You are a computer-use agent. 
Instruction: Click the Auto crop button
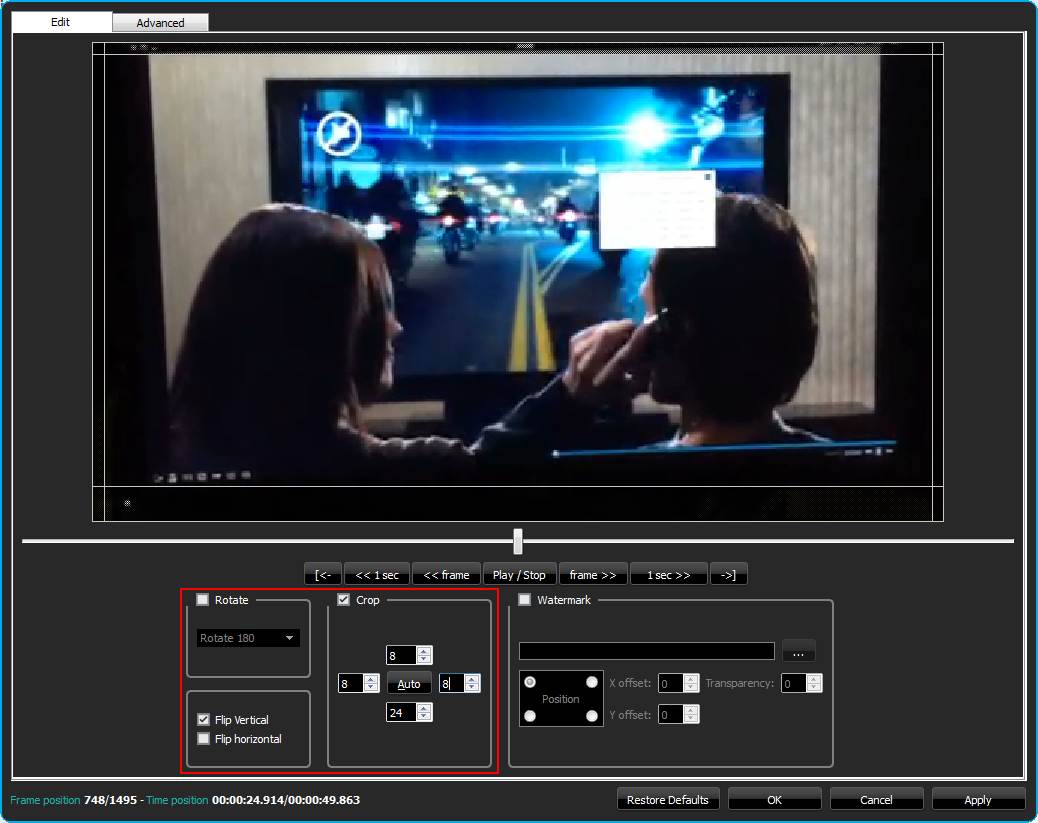[x=409, y=684]
